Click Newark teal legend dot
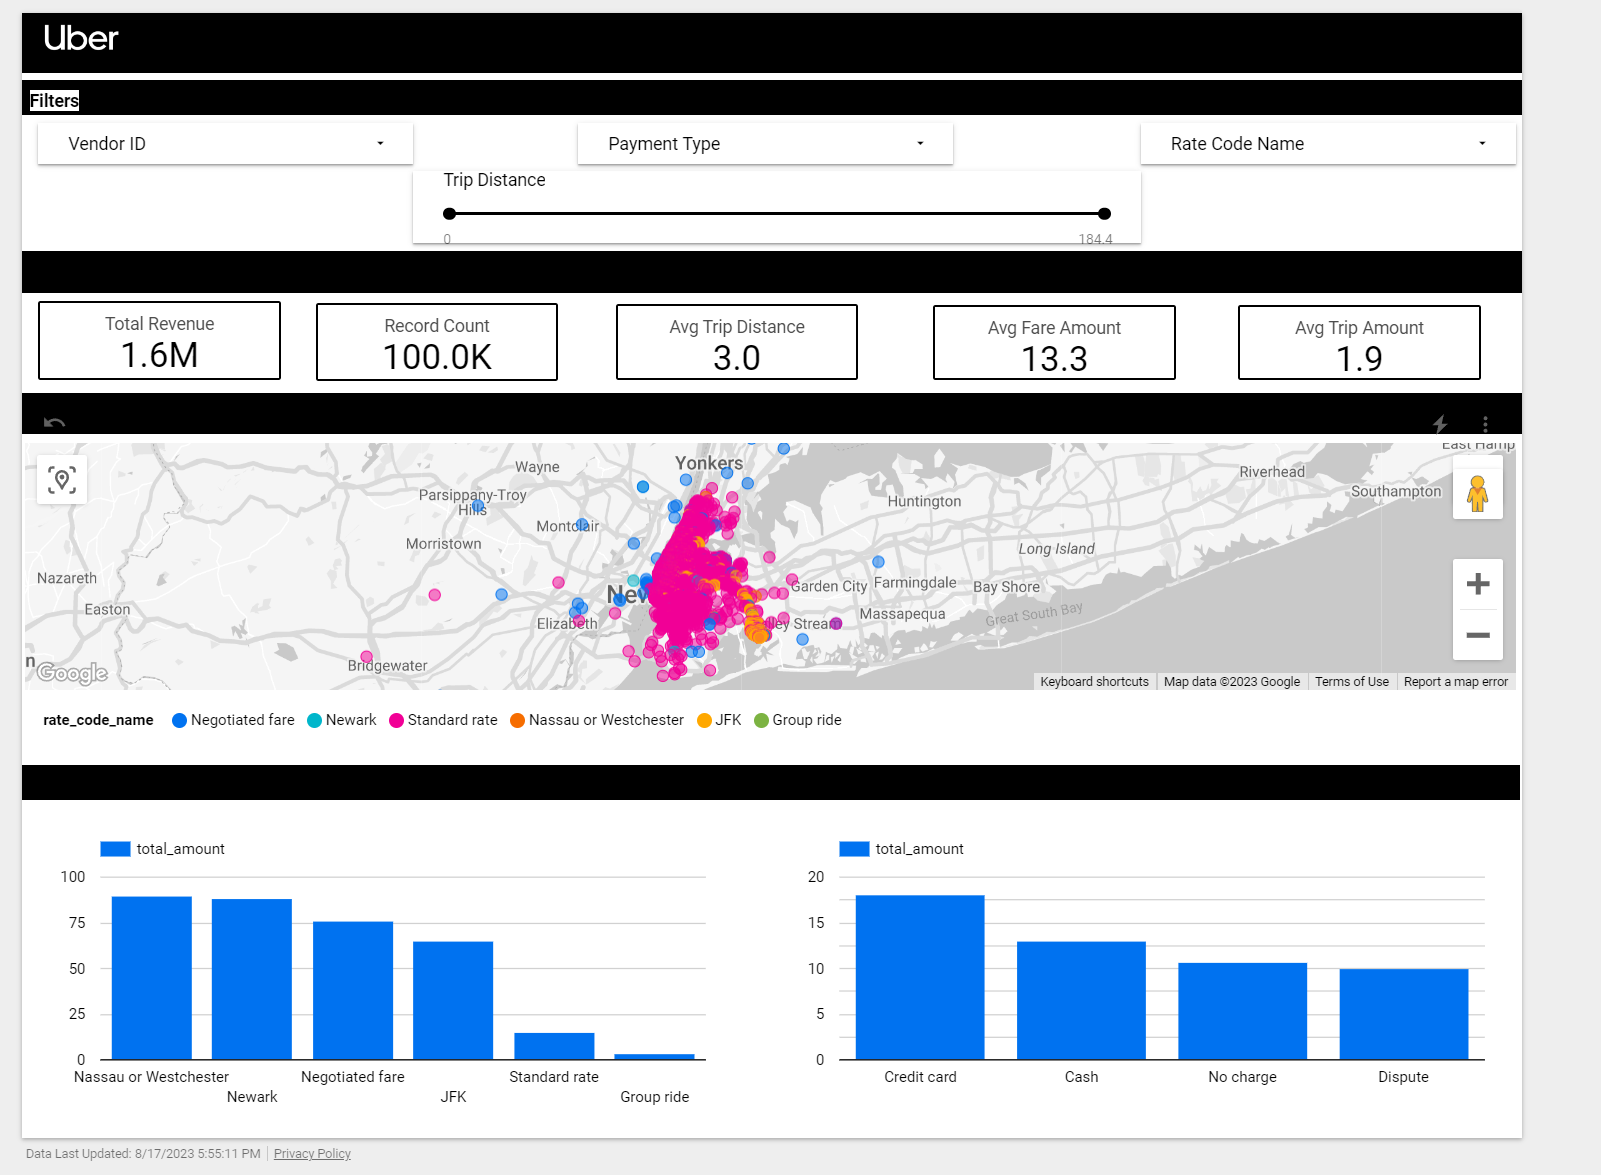The width and height of the screenshot is (1601, 1175). pyautogui.click(x=314, y=720)
